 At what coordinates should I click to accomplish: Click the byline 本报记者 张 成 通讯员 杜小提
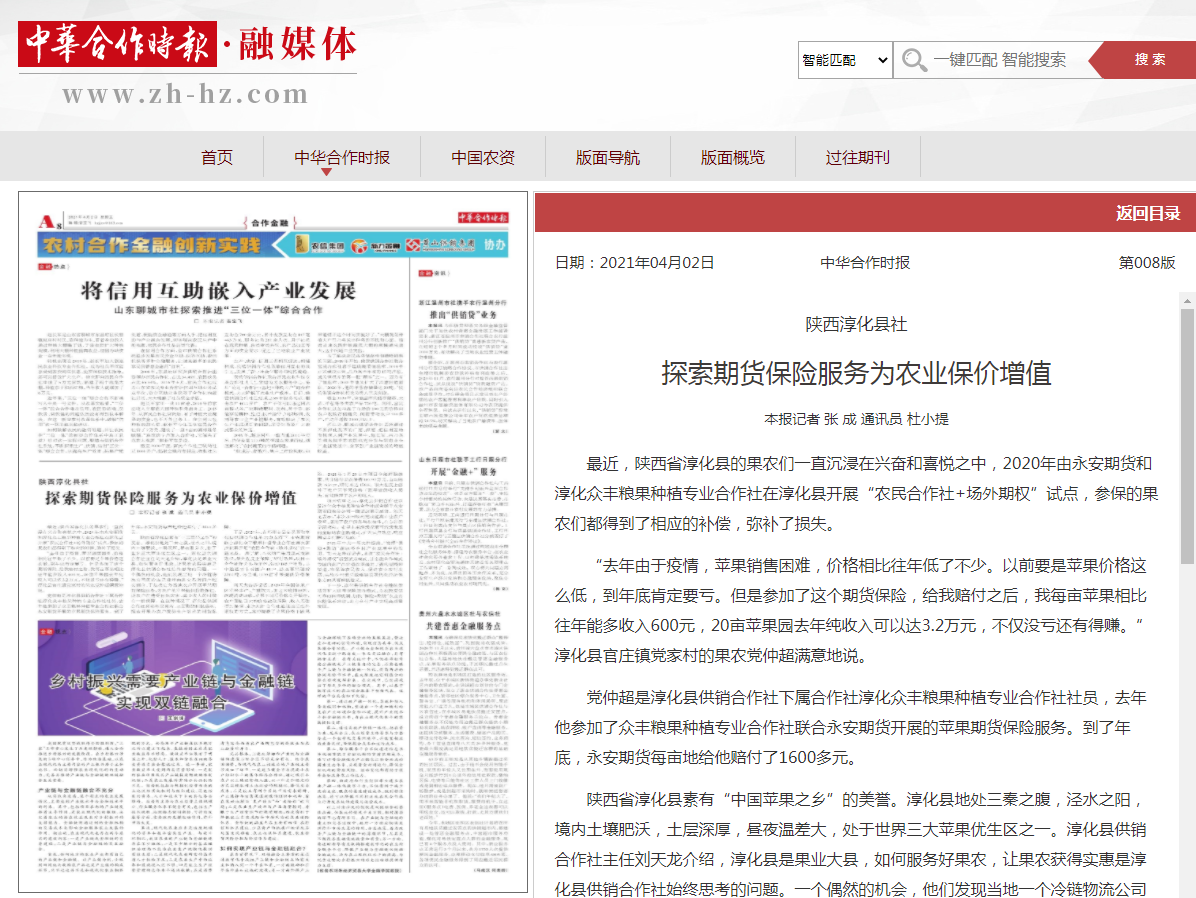(856, 419)
